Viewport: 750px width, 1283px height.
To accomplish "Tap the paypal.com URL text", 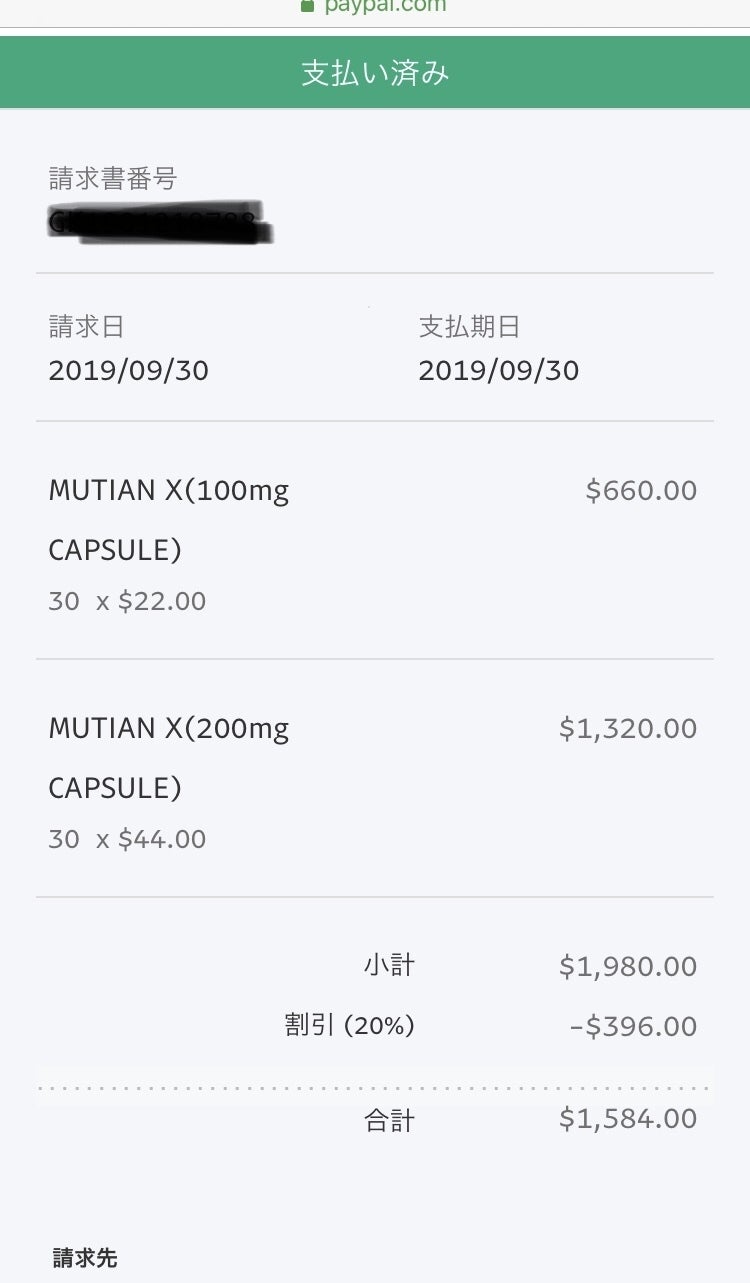I will pyautogui.click(x=385, y=6).
